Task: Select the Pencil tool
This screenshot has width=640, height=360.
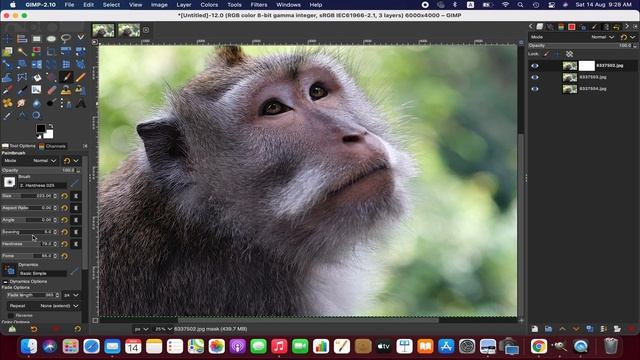Action: (80, 77)
